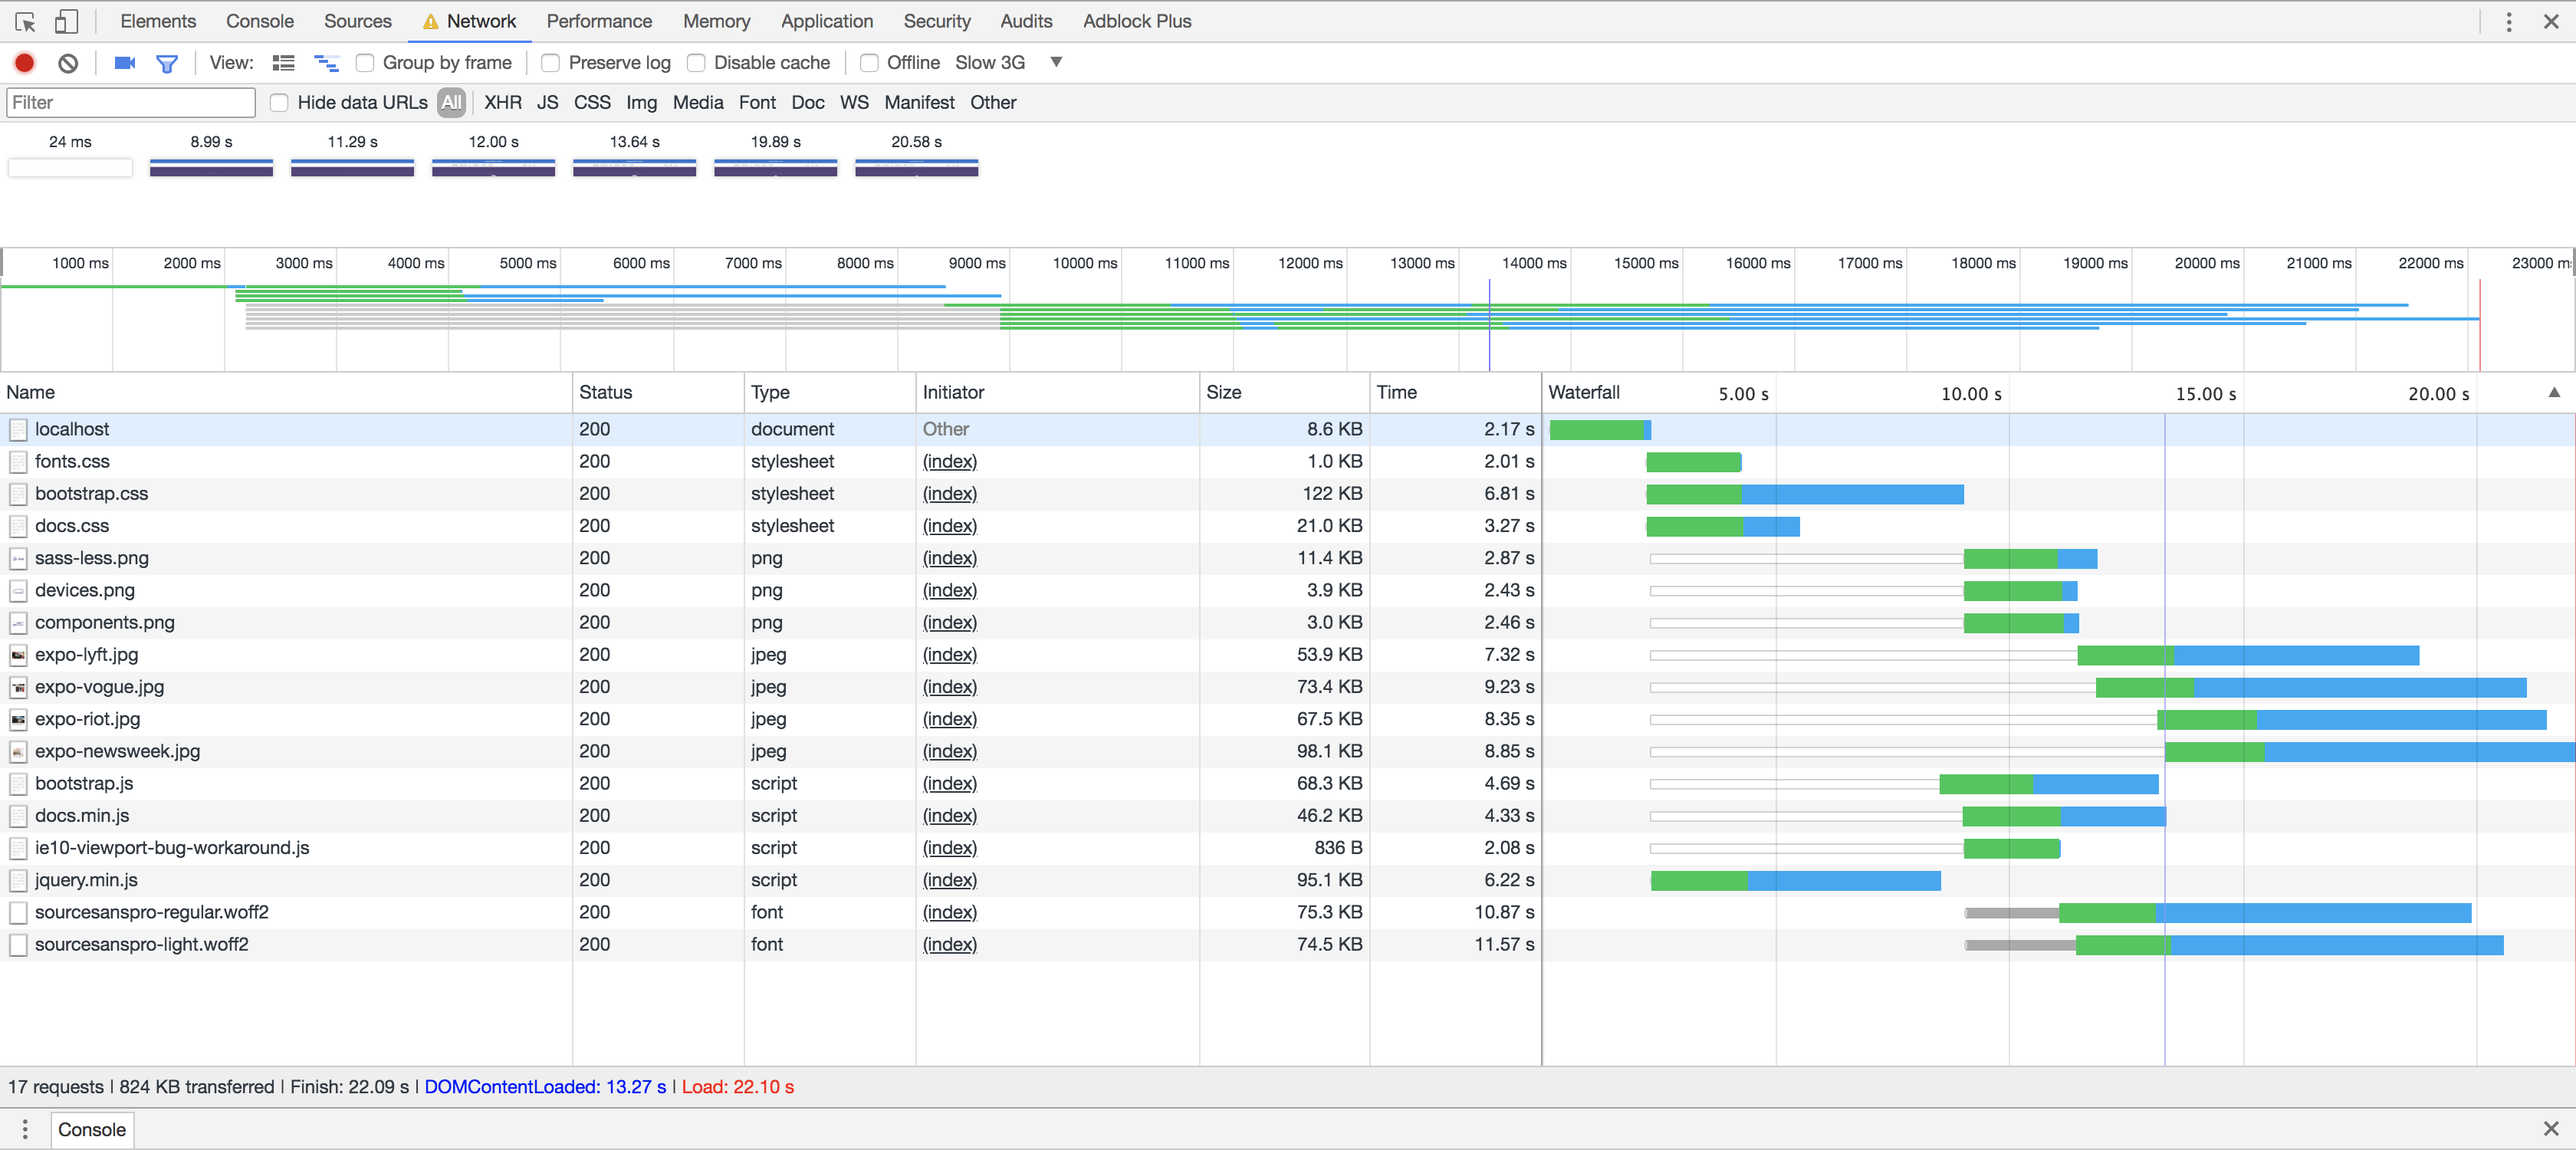The height and width of the screenshot is (1150, 2576).
Task: Tick the Hide data URLs checkbox
Action: click(280, 103)
